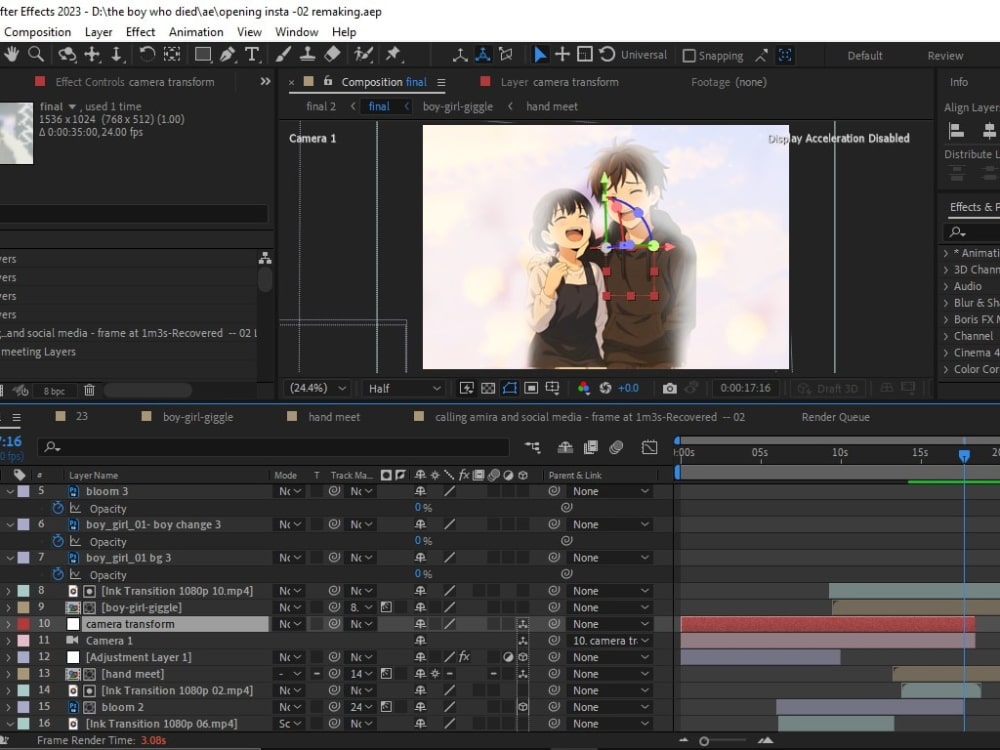1000x750 pixels.
Task: Enable motion blur for timeline
Action: point(616,447)
